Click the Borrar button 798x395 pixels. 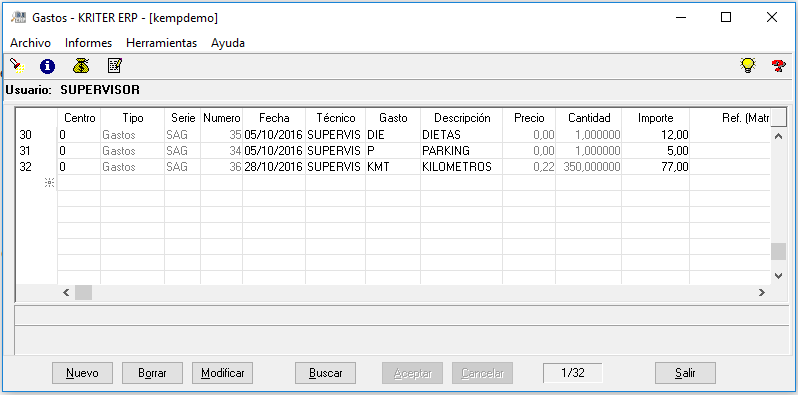pos(152,373)
